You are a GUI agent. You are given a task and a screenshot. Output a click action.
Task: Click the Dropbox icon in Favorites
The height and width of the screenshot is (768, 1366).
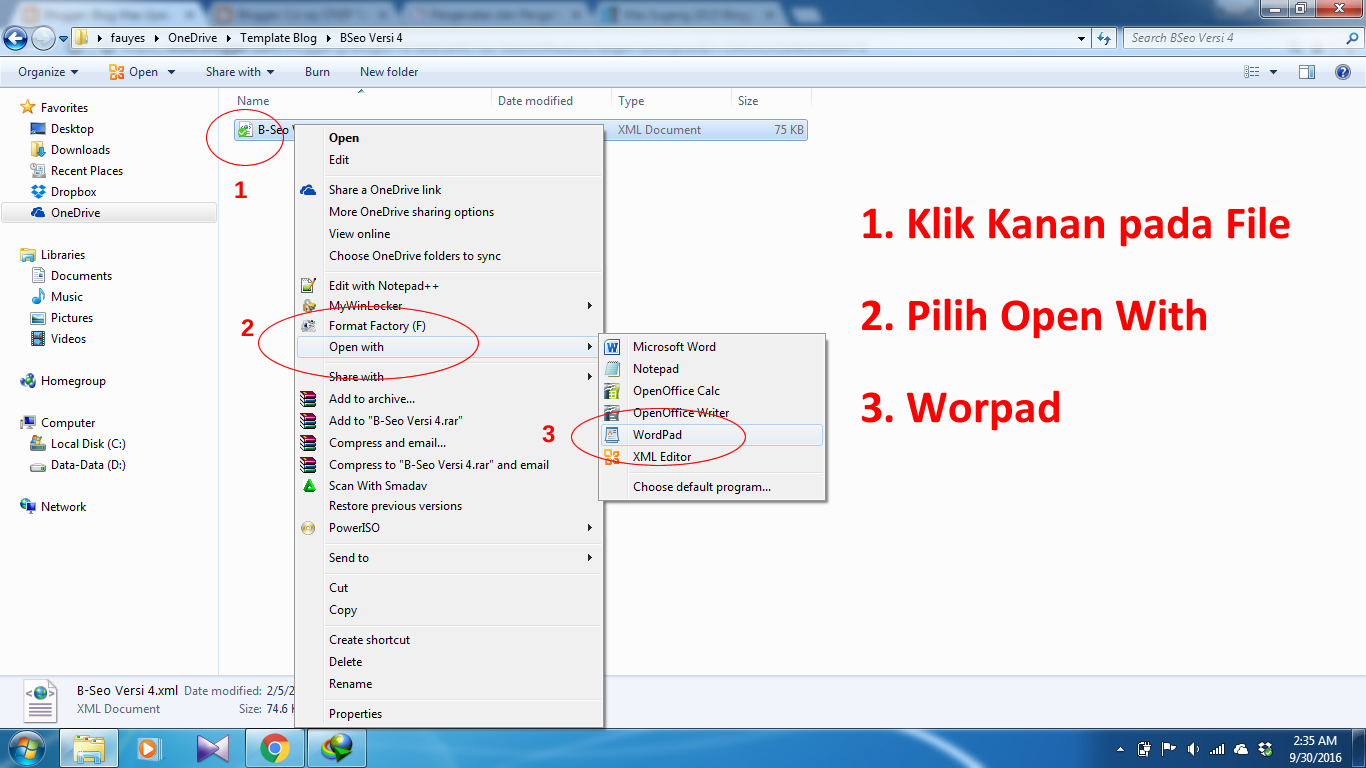point(38,192)
